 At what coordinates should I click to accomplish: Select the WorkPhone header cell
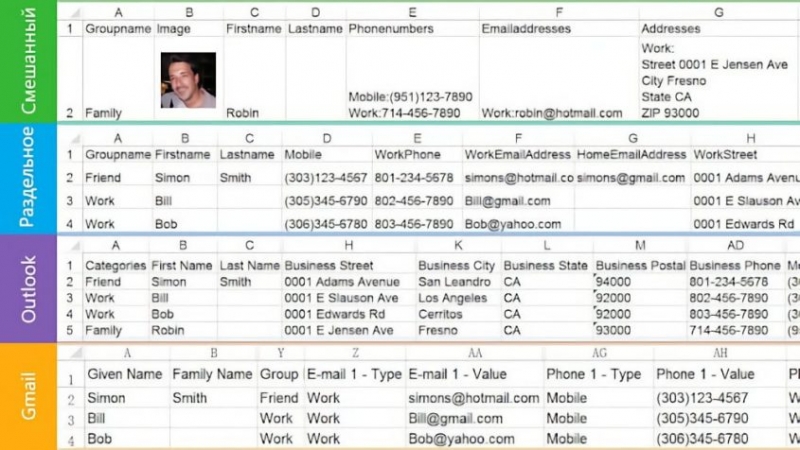(417, 155)
